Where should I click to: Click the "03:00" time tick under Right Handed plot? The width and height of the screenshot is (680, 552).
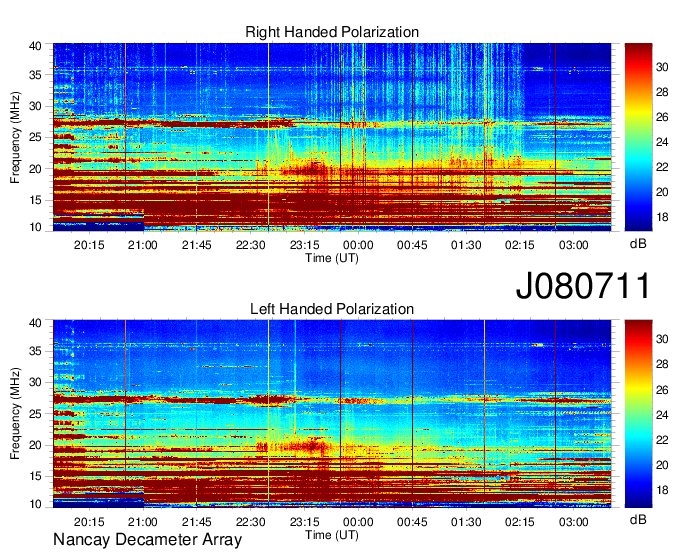pos(573,245)
